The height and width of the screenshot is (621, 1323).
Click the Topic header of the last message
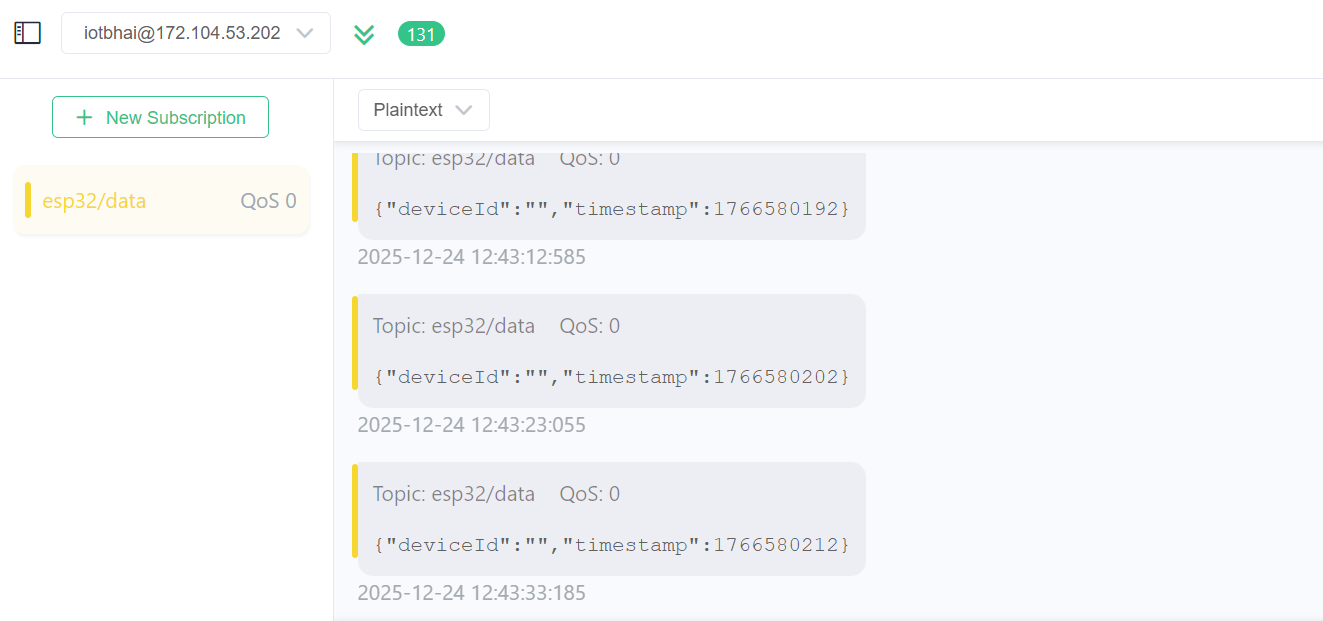click(453, 494)
